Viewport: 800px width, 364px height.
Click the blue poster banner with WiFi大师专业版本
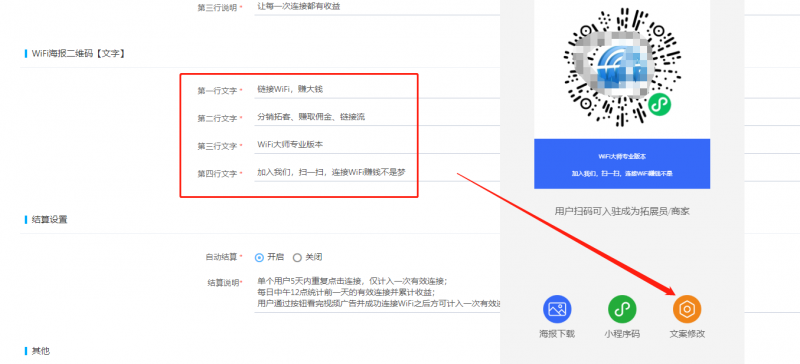[622, 164]
